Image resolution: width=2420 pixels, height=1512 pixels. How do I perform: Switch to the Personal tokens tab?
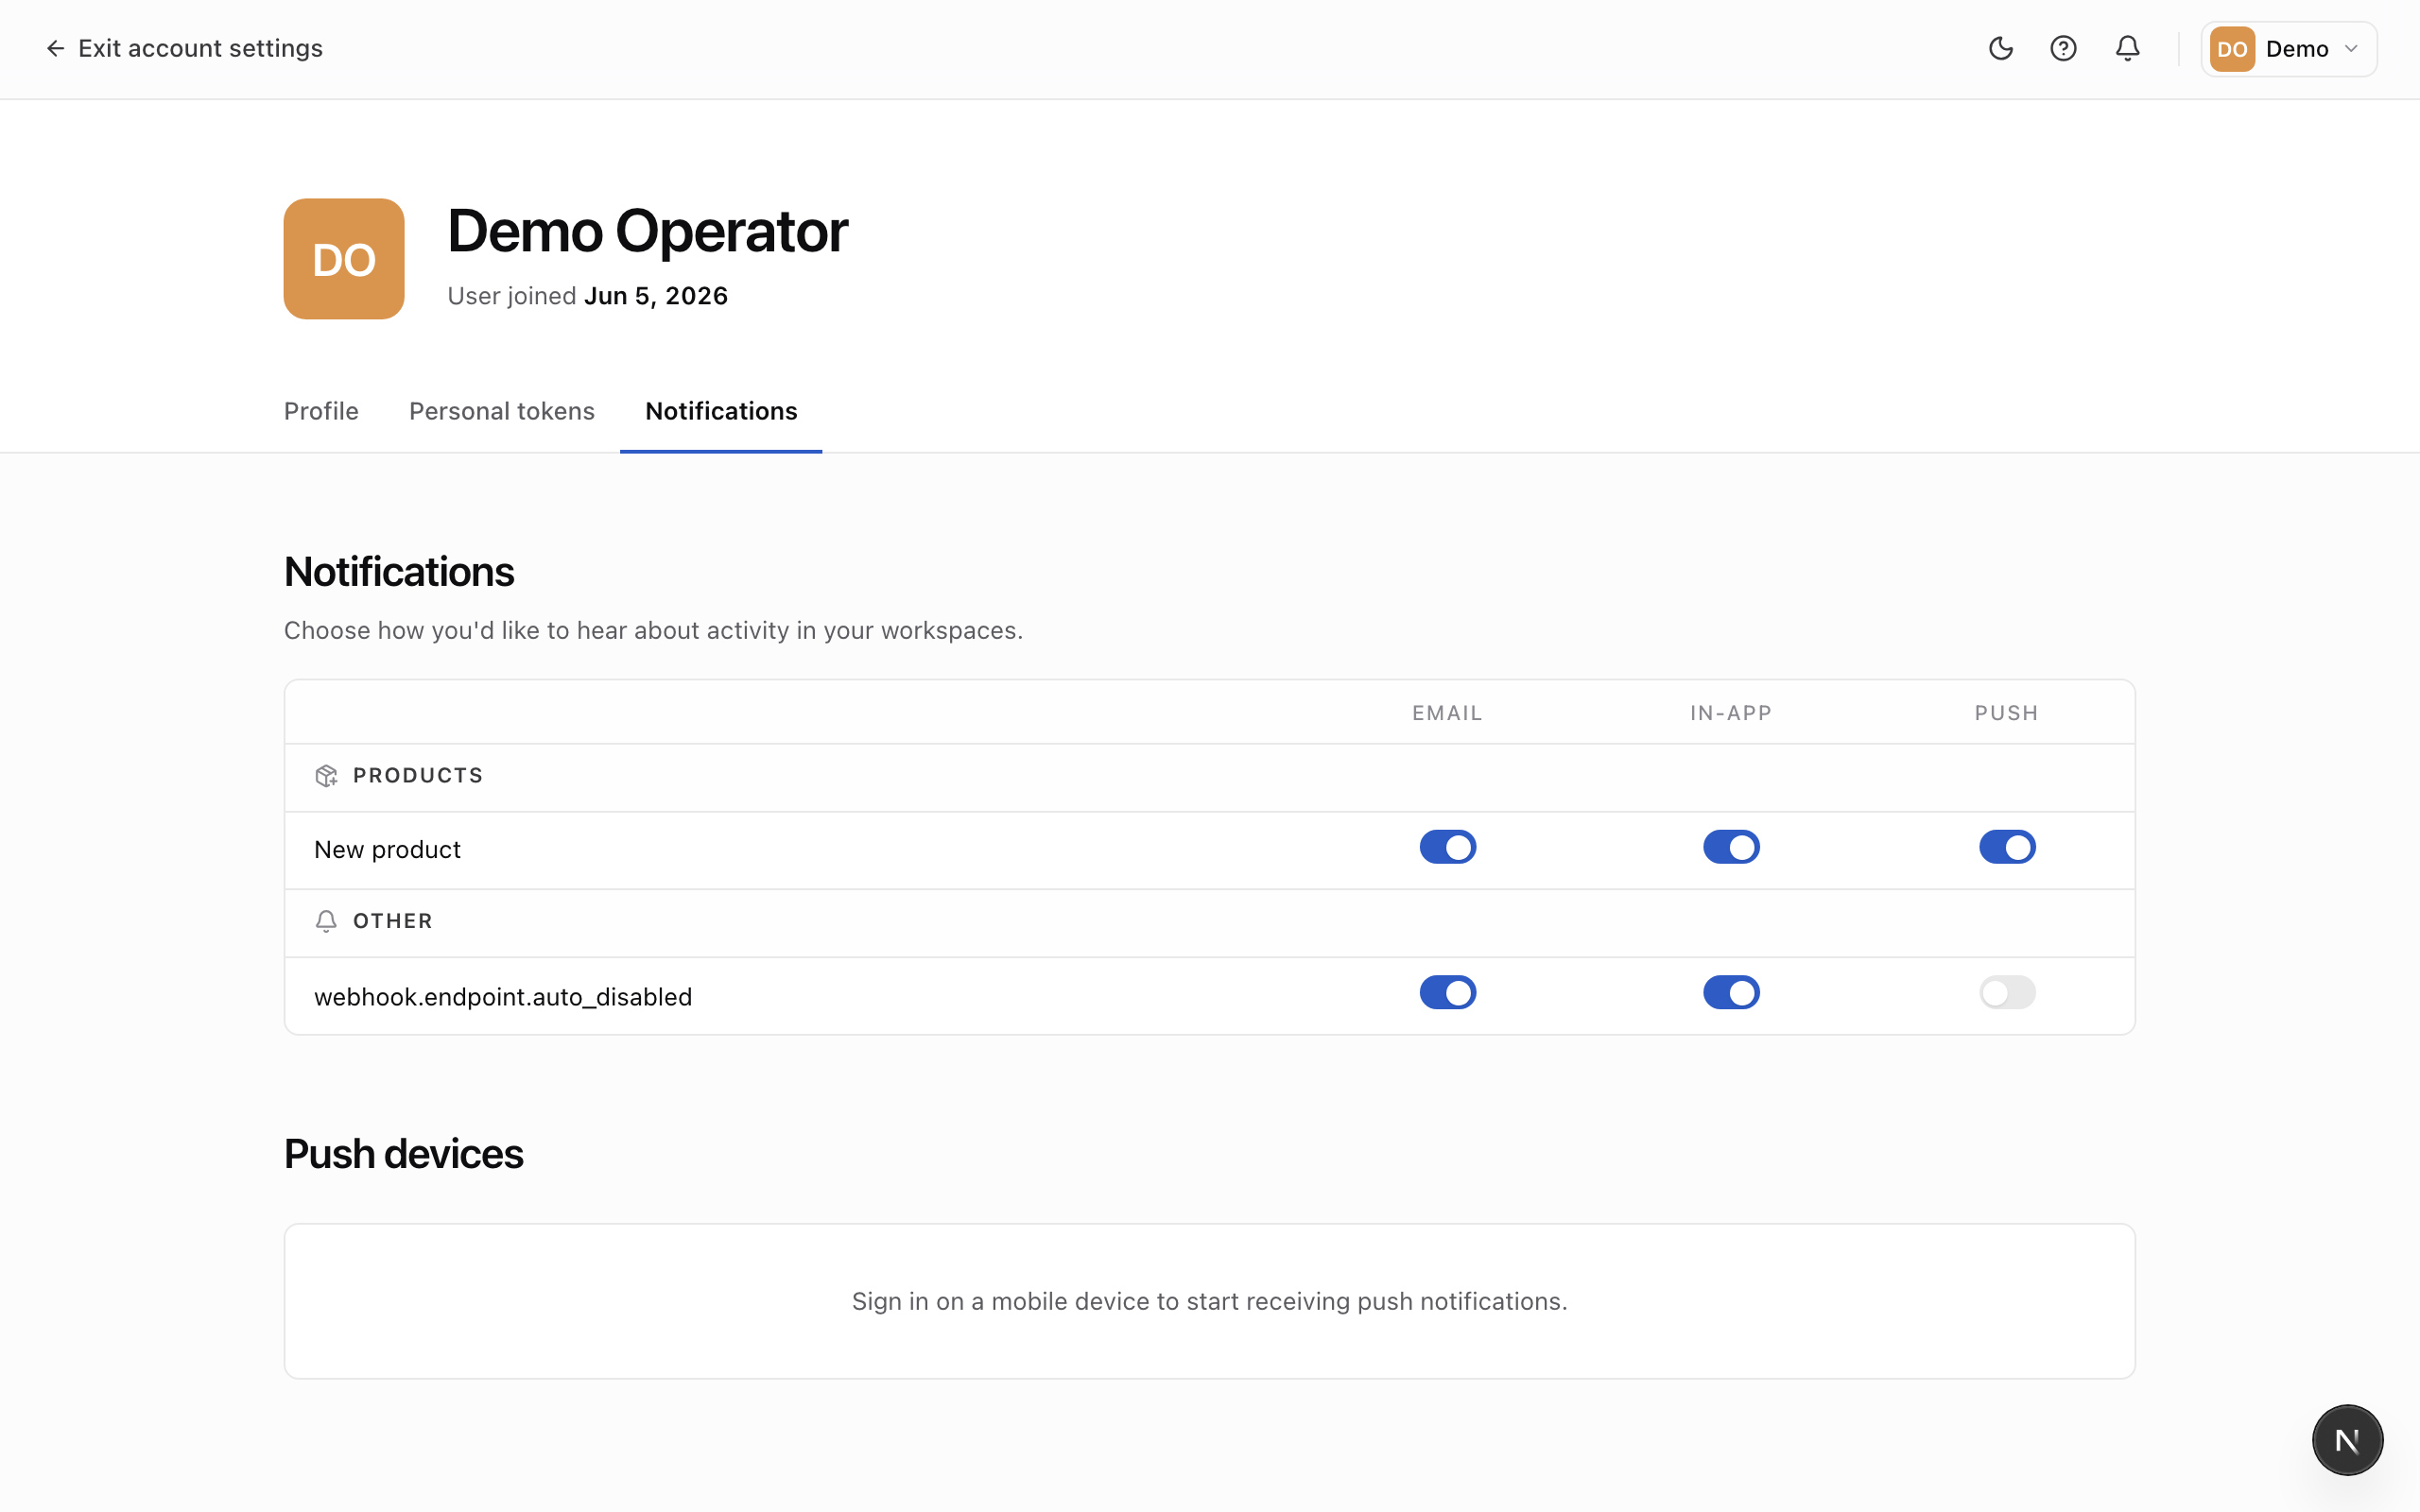tap(502, 411)
